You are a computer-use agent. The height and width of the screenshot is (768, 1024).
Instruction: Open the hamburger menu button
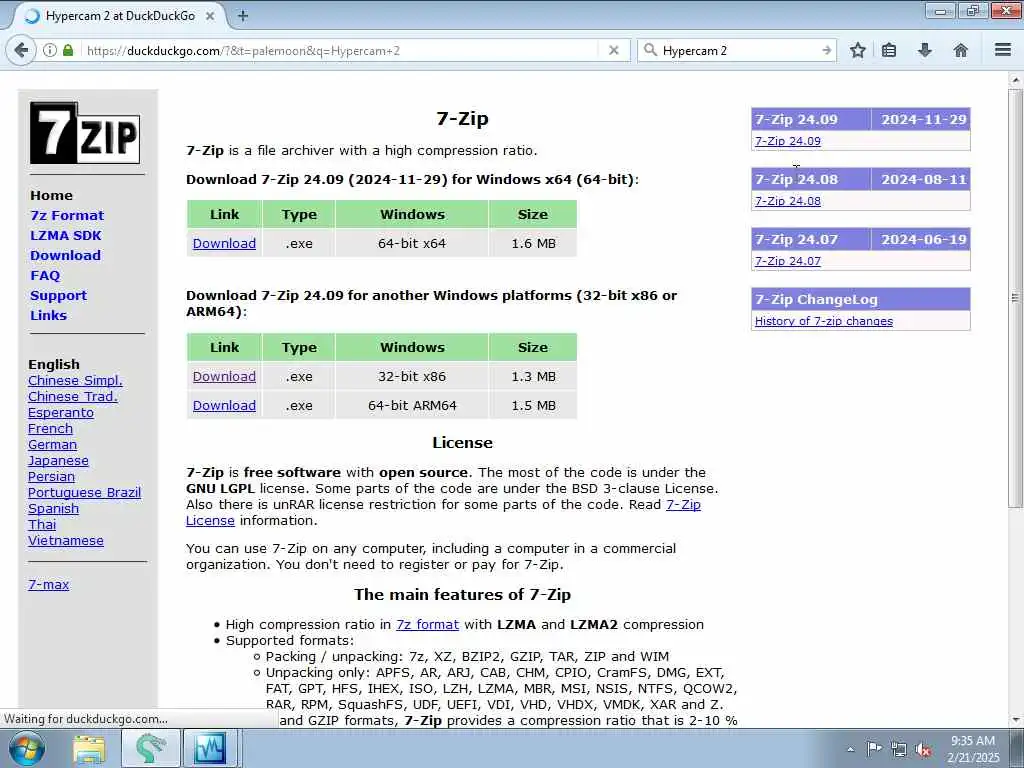(x=1003, y=50)
